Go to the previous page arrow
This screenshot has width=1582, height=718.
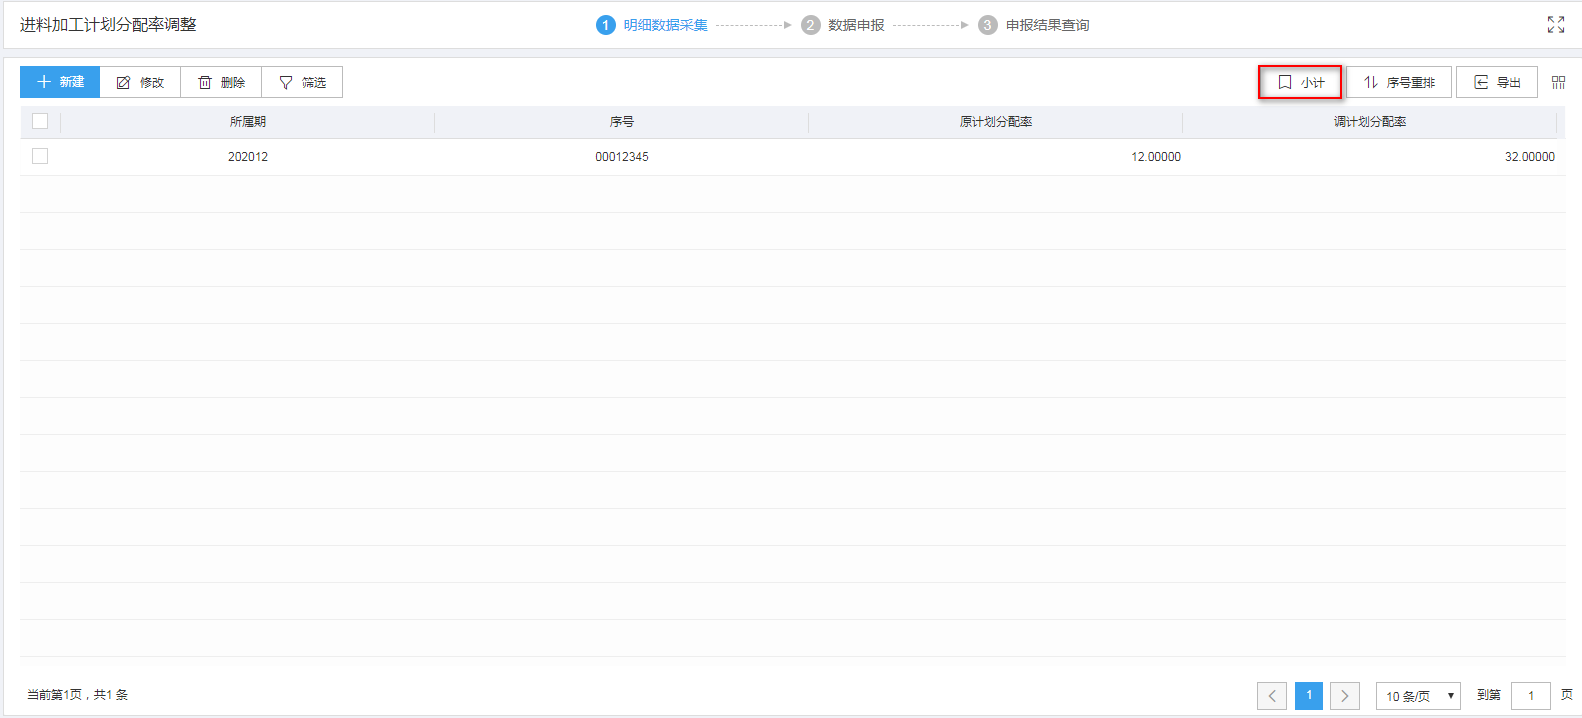(x=1272, y=696)
